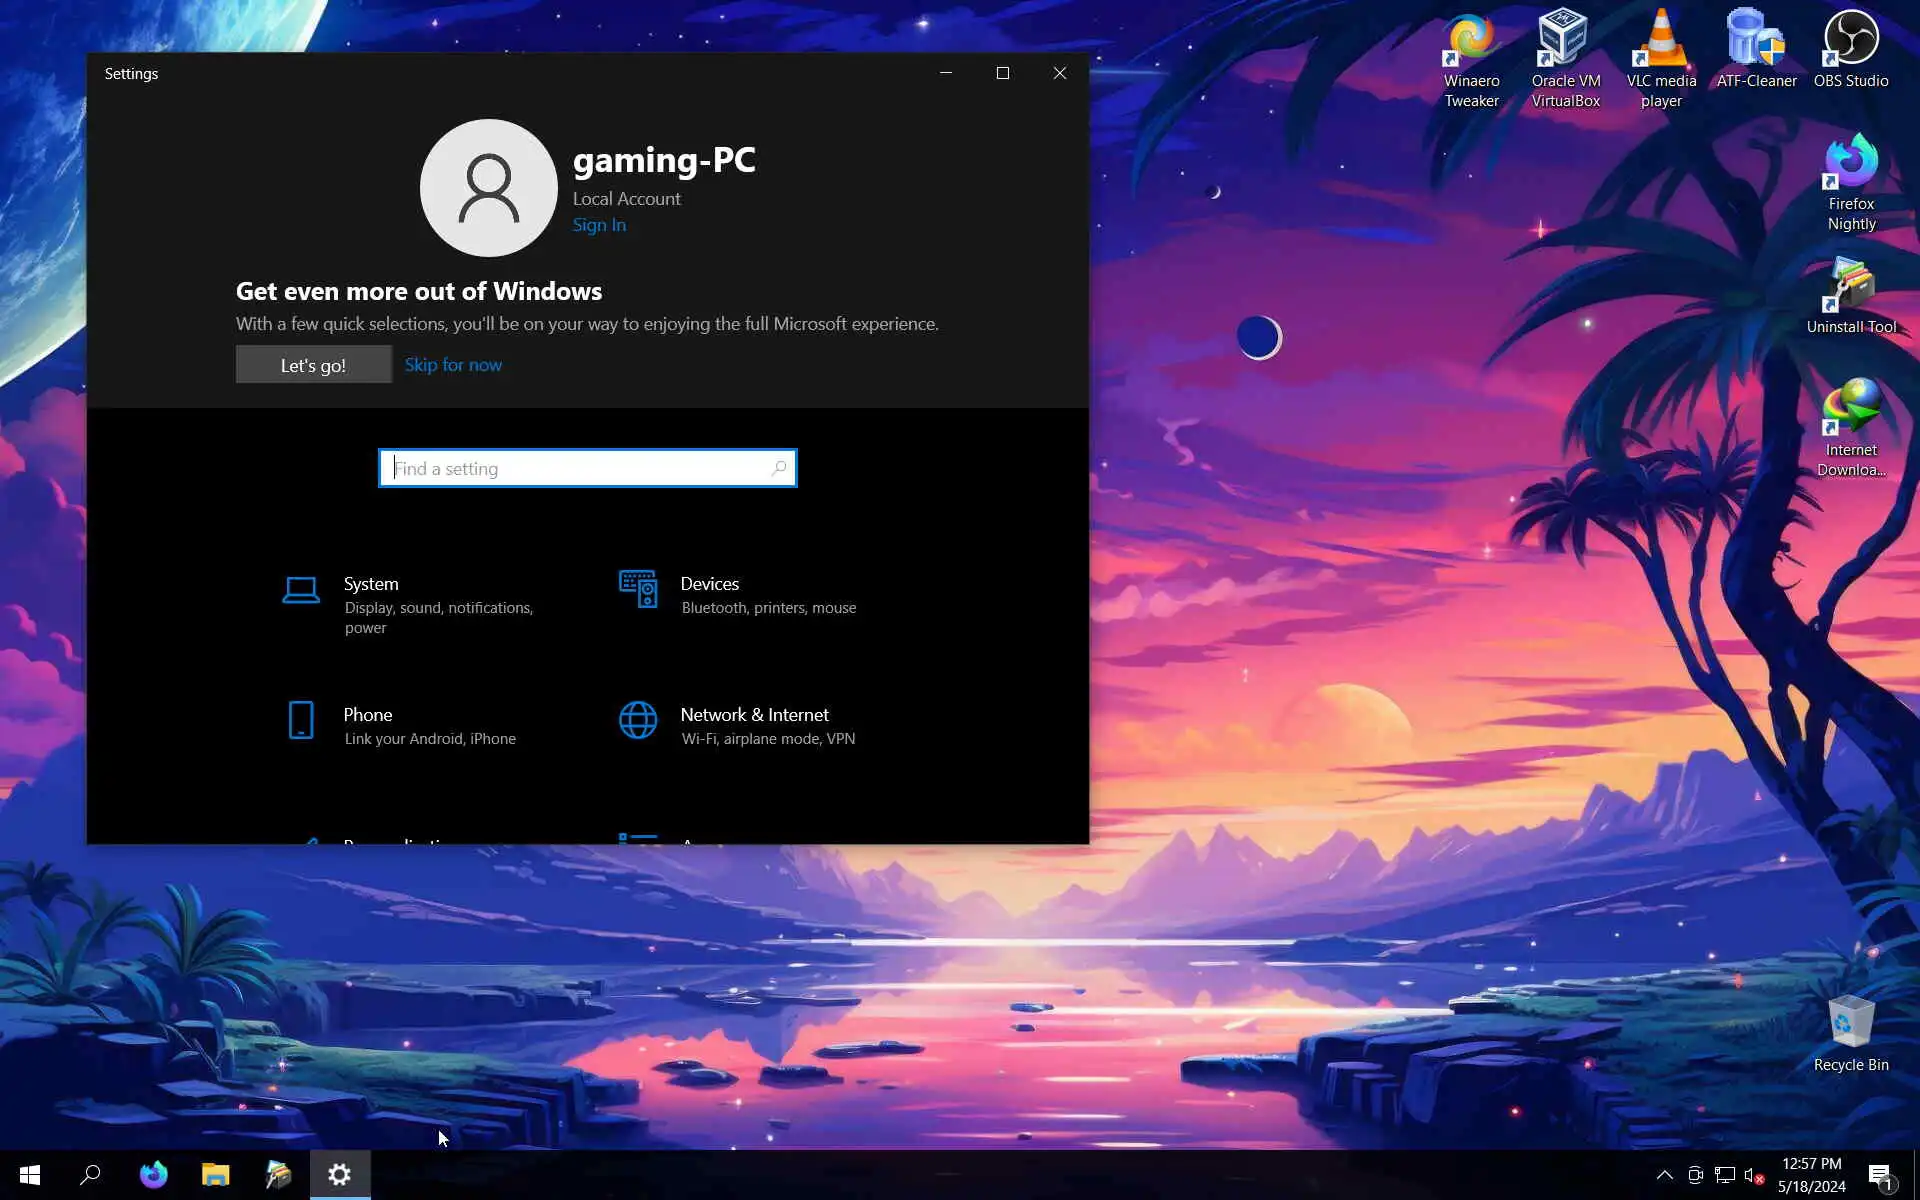Click the Skip for now link

coord(453,365)
